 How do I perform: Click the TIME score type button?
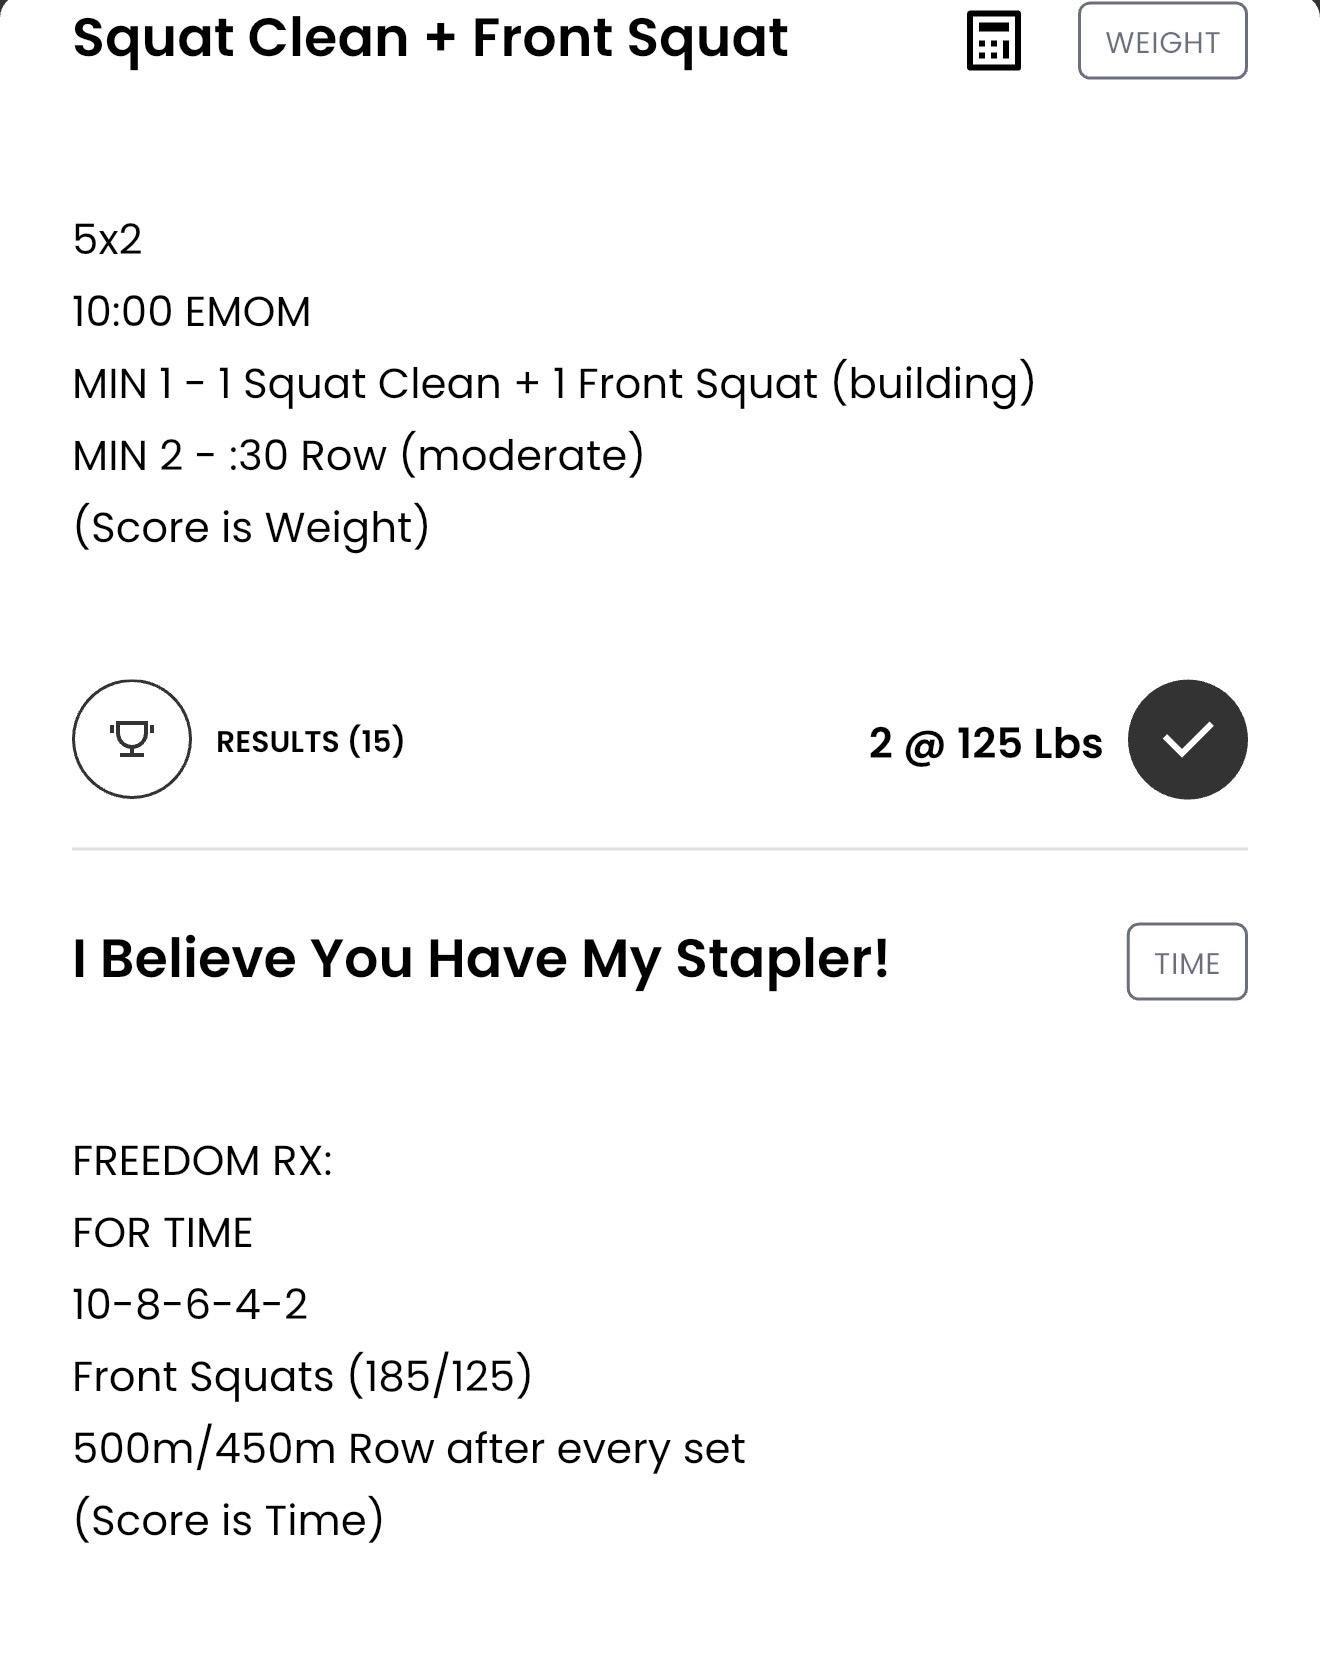tap(1187, 962)
